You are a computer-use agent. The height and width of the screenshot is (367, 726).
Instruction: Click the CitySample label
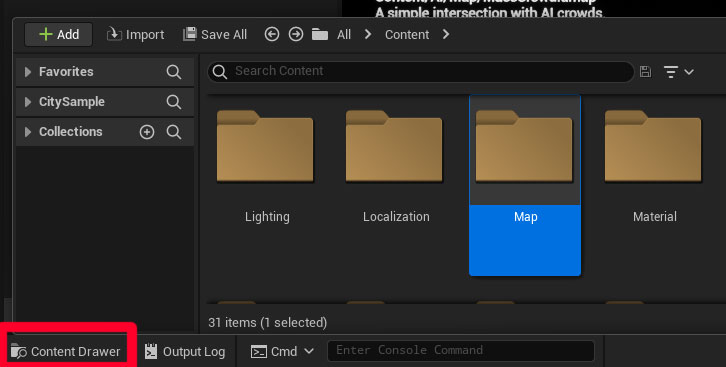(72, 102)
